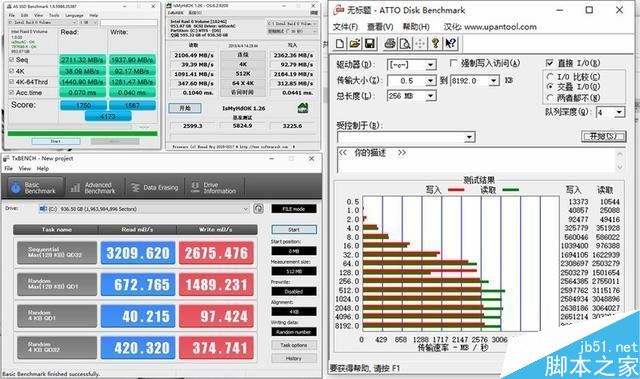
Task: Click the Start button in TxBENCH
Action: (x=294, y=230)
